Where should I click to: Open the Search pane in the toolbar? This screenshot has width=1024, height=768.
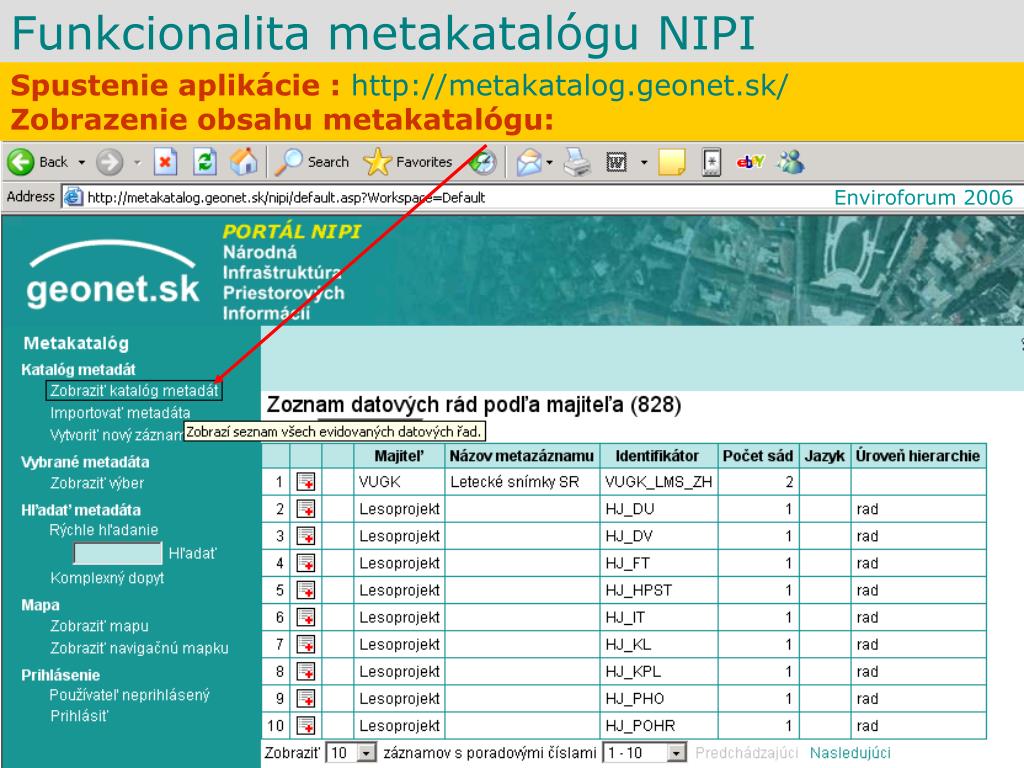point(312,162)
